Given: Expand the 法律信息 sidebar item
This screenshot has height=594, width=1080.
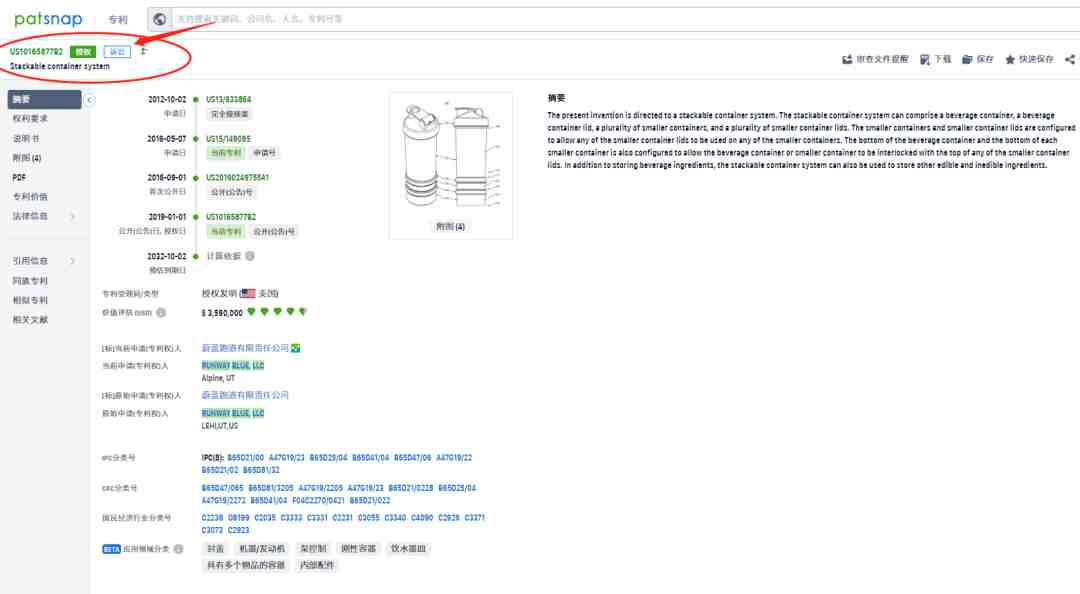Looking at the screenshot, I should pos(72,216).
